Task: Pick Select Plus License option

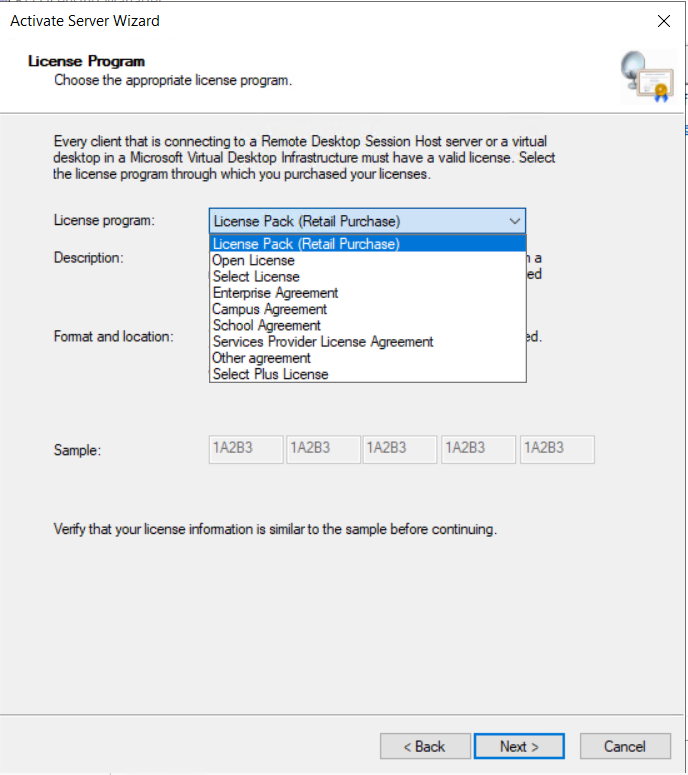Action: [270, 374]
